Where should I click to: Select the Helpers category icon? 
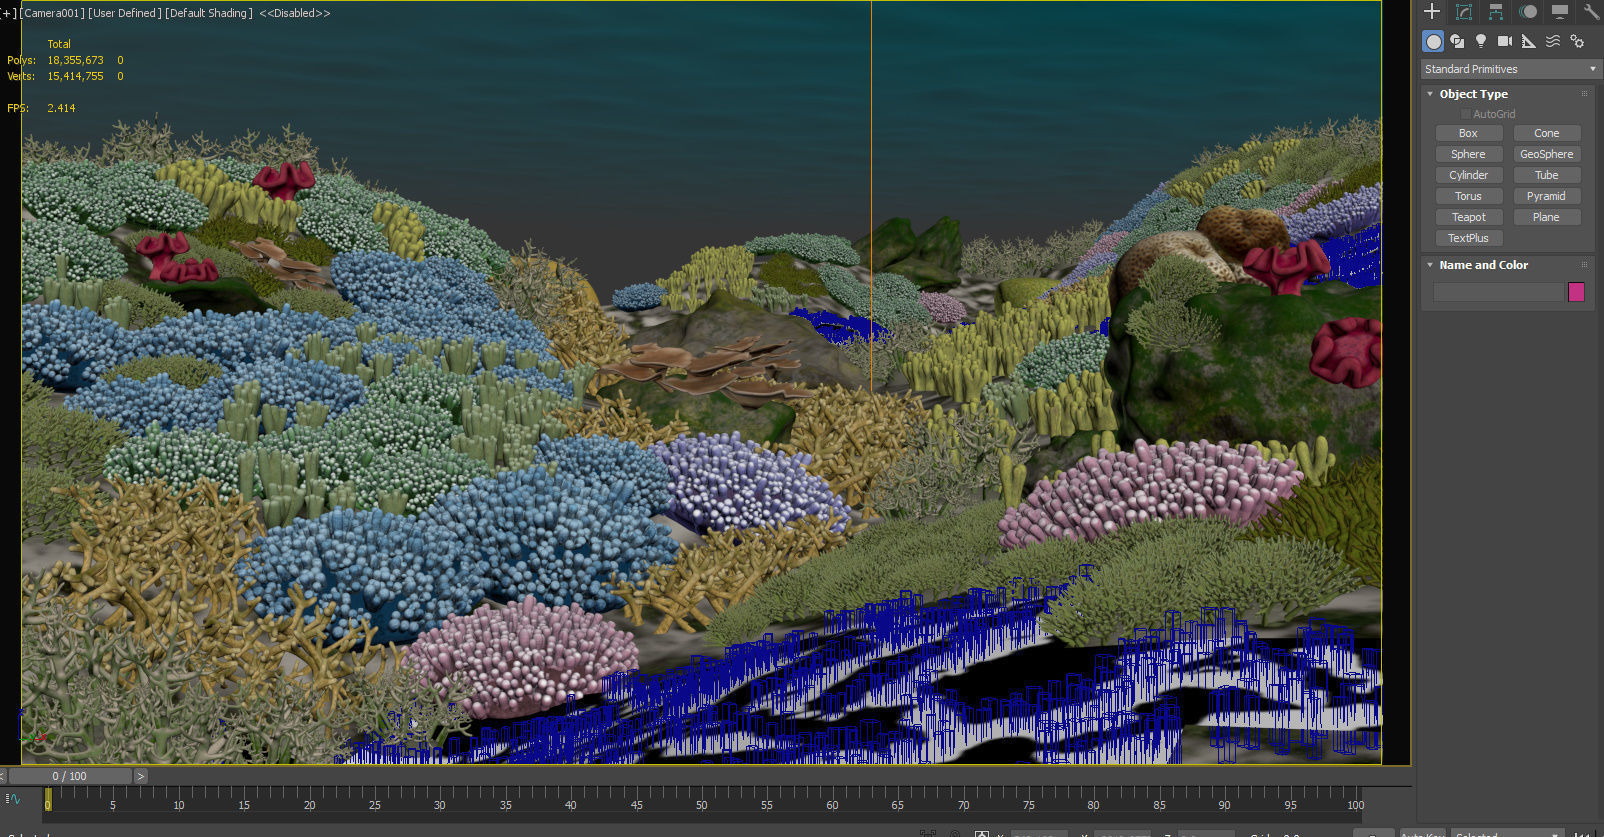coord(1529,41)
